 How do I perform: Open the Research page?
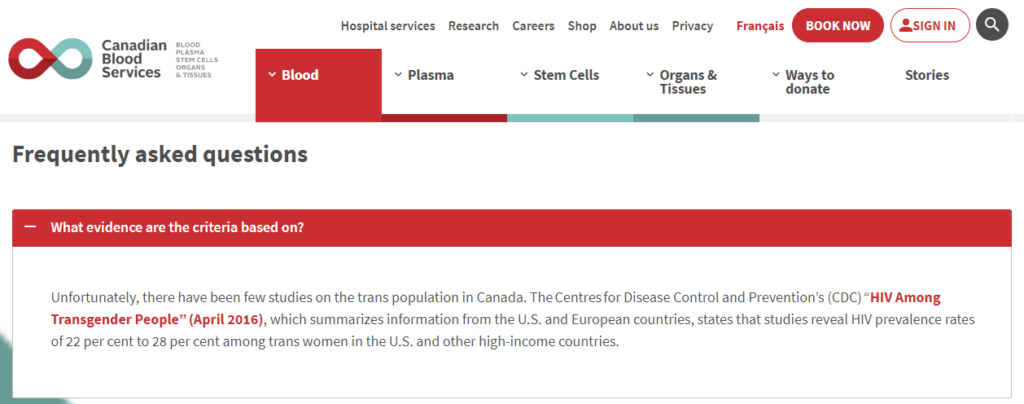(x=473, y=26)
